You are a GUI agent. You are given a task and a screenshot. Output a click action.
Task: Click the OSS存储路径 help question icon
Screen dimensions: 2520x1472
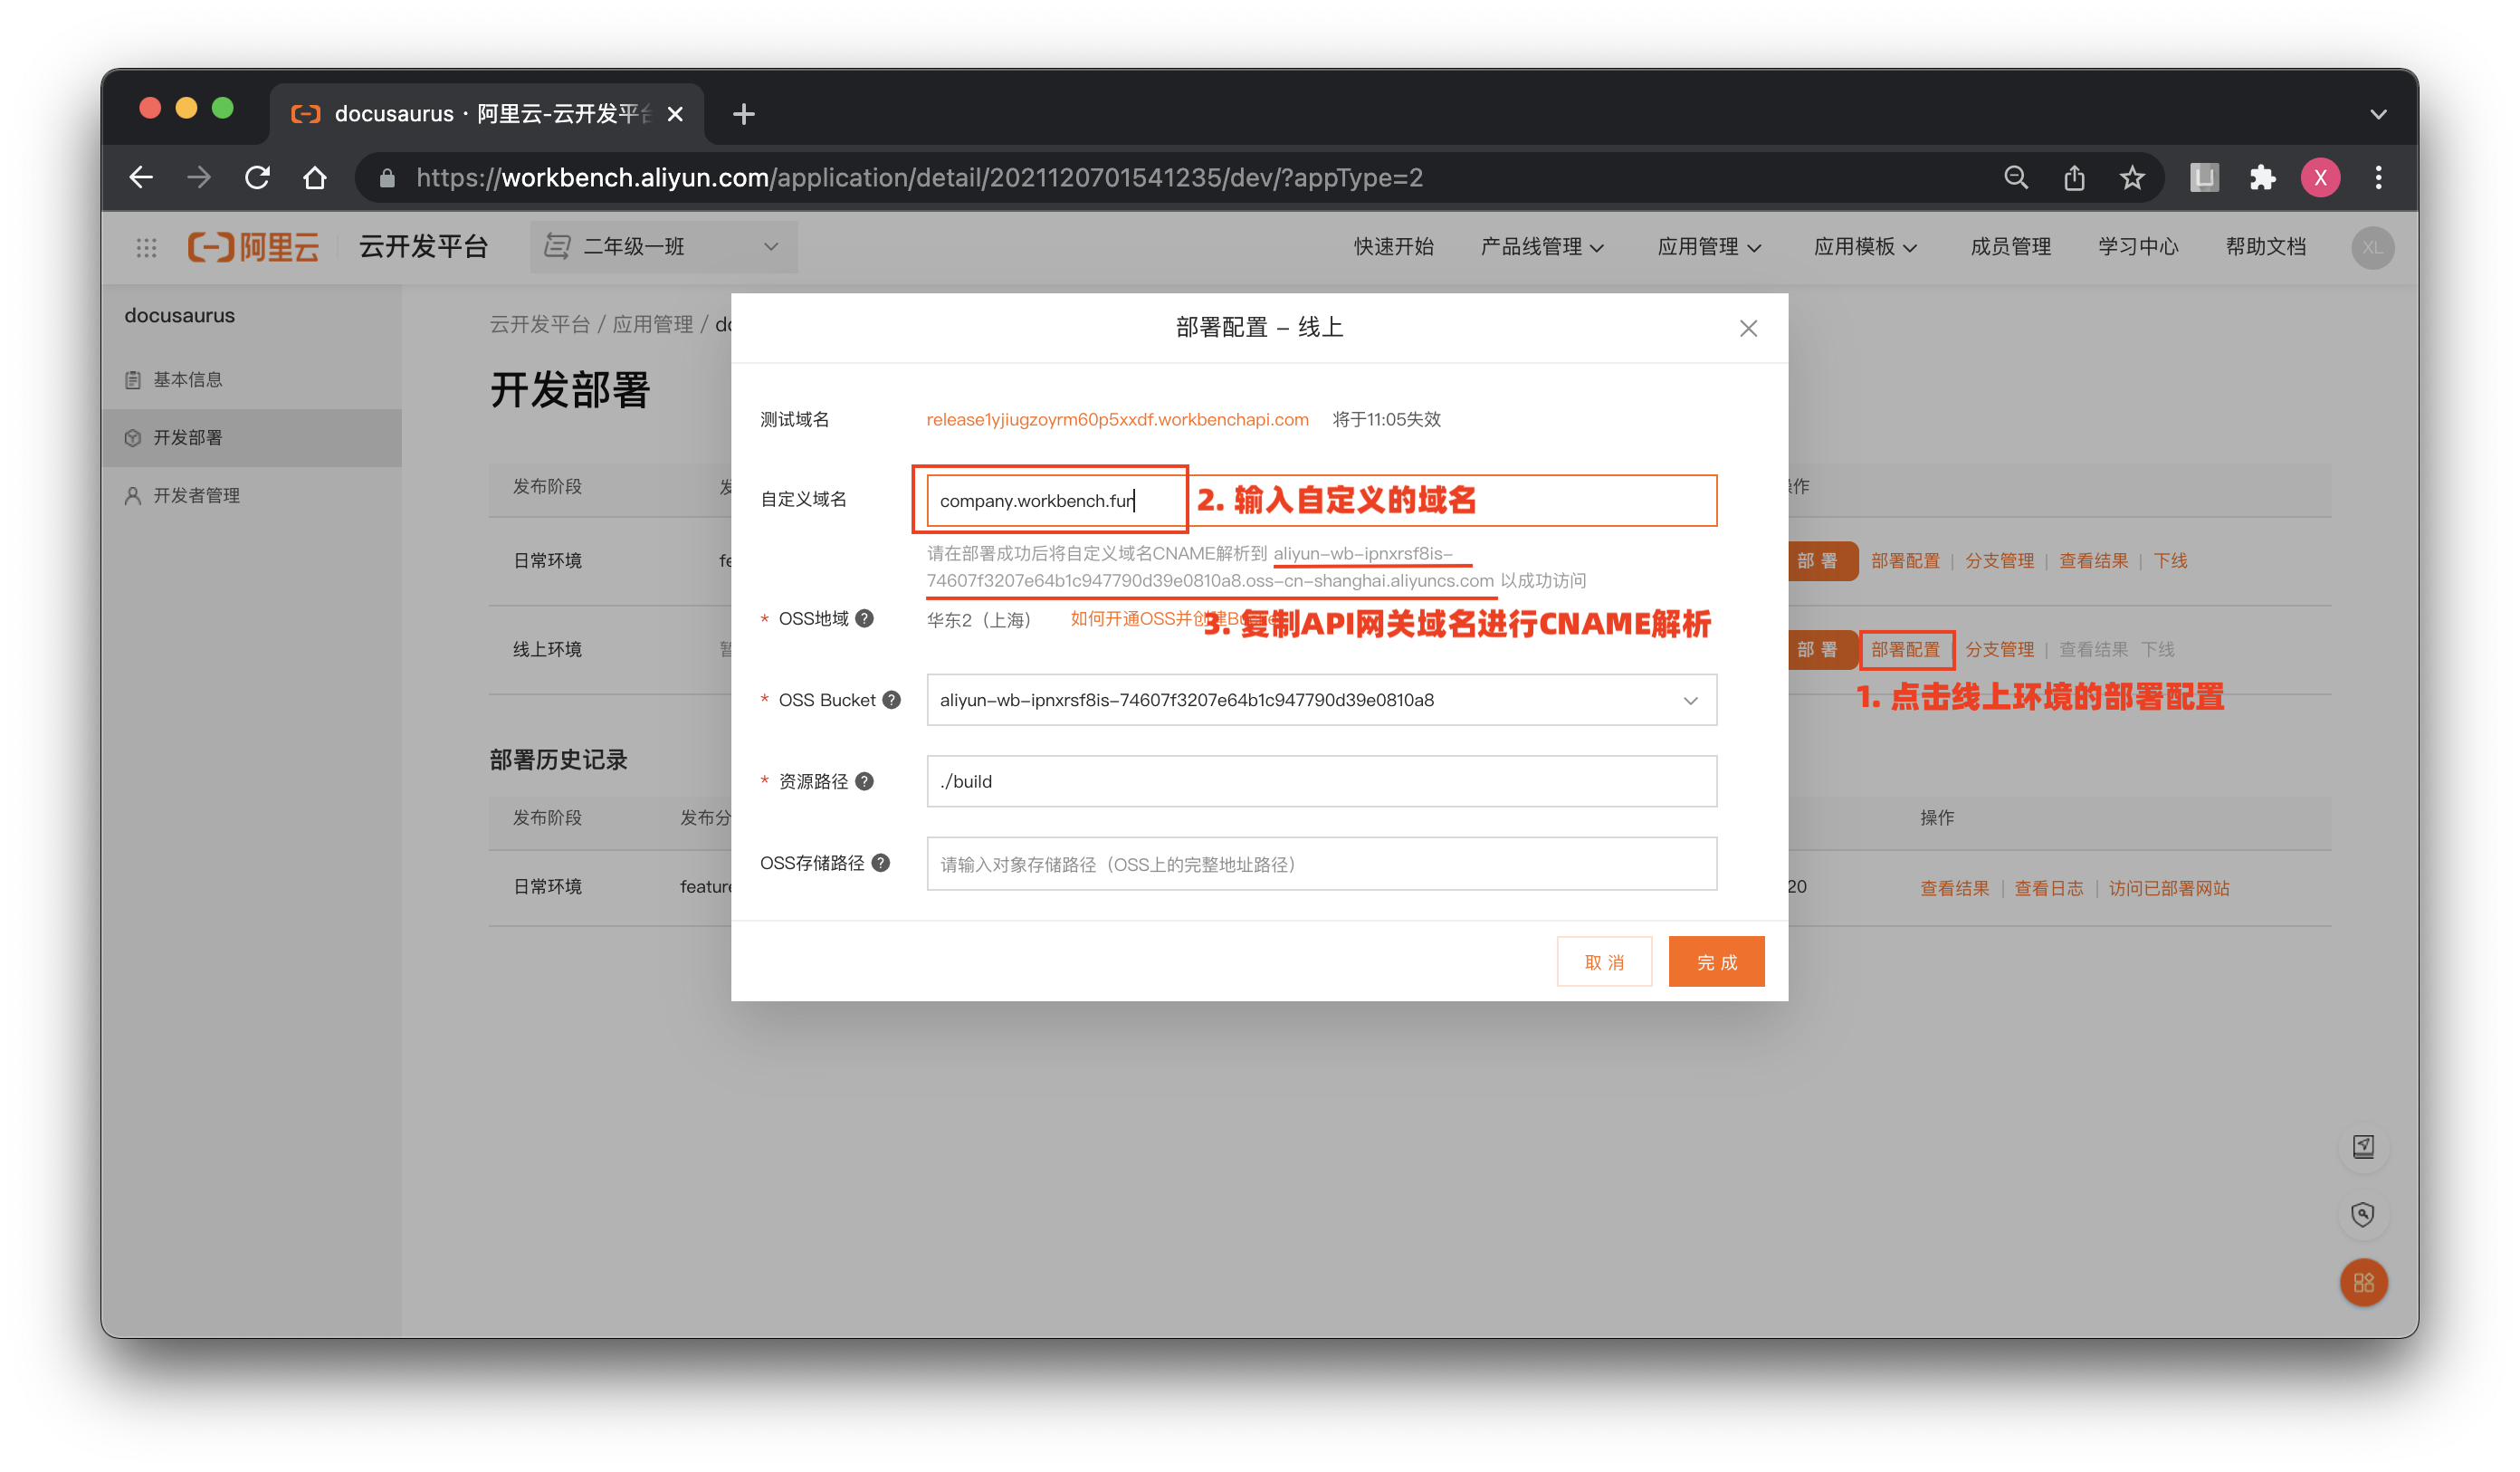(881, 863)
